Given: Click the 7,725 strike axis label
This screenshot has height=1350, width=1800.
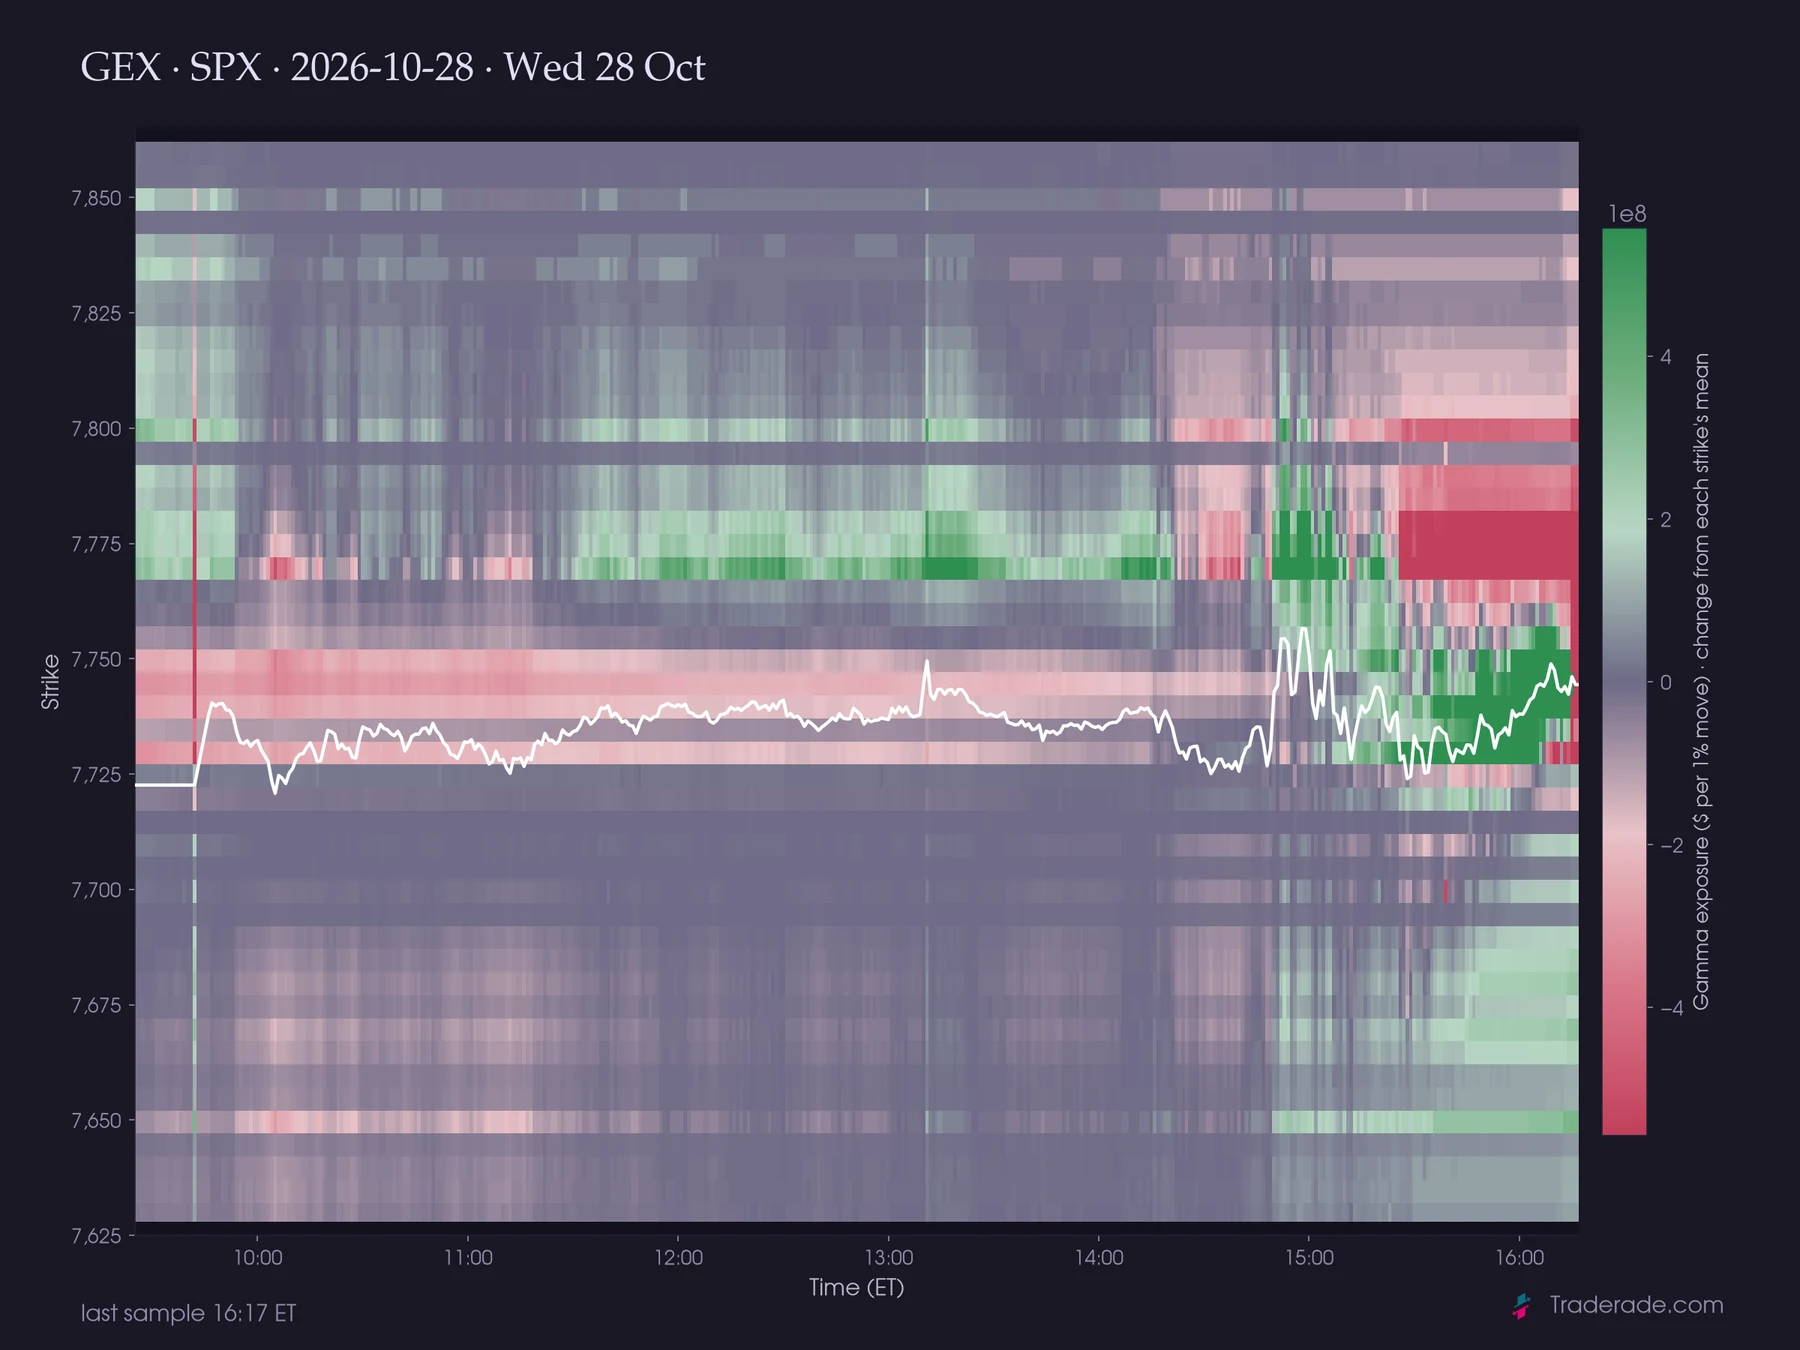Looking at the screenshot, I should [96, 775].
